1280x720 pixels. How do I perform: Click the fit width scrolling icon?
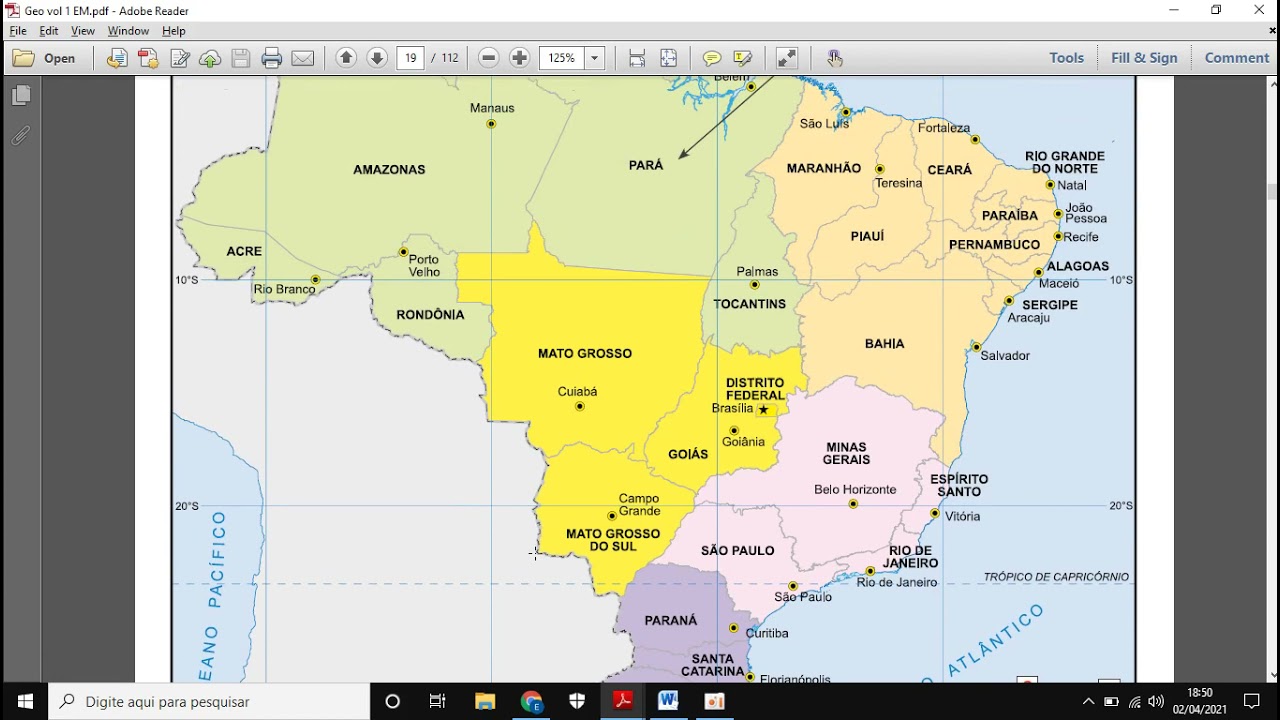[x=637, y=58]
